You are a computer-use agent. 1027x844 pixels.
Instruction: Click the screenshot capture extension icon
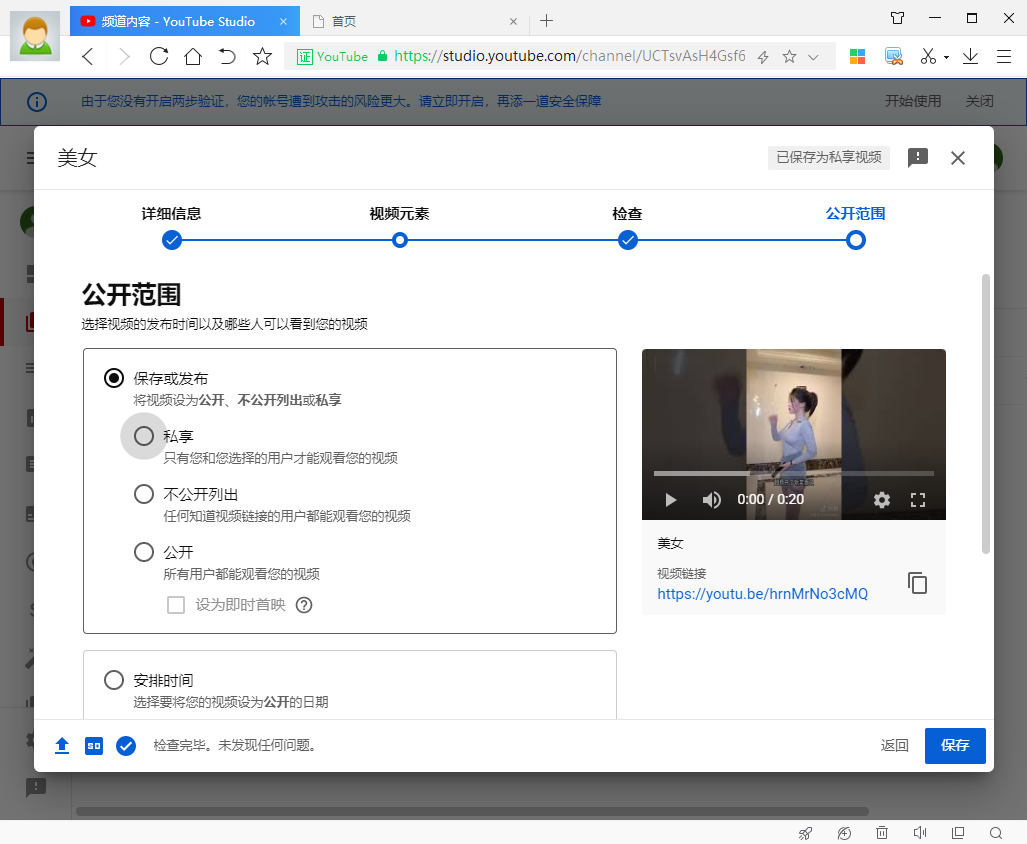[893, 57]
